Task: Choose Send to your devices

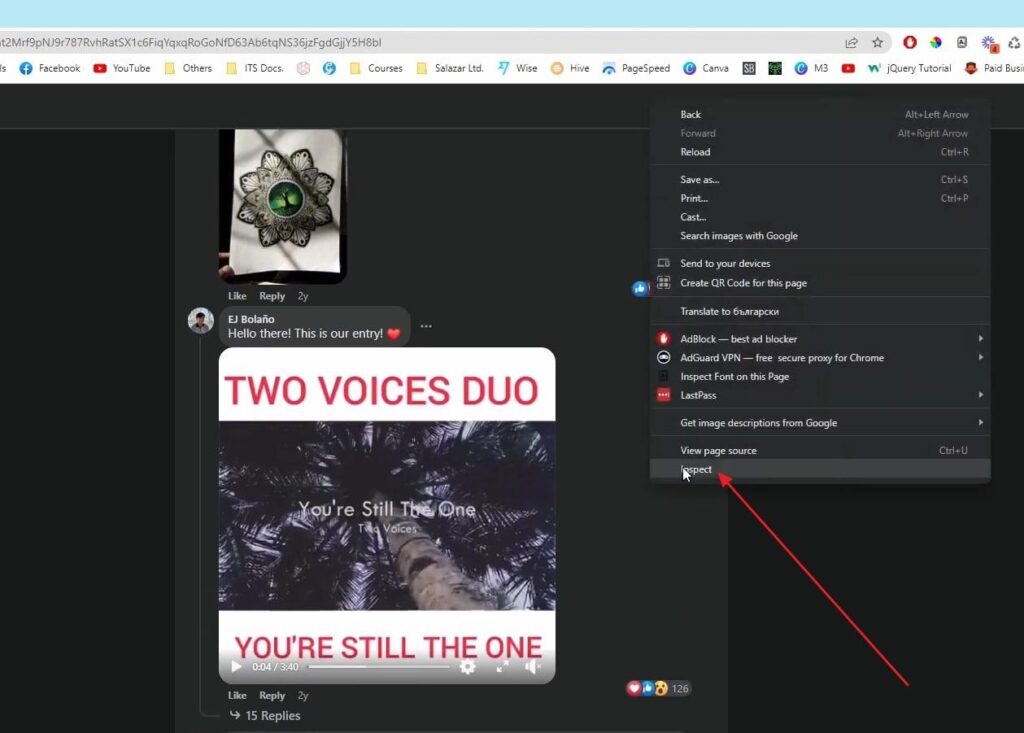Action: coord(820,263)
